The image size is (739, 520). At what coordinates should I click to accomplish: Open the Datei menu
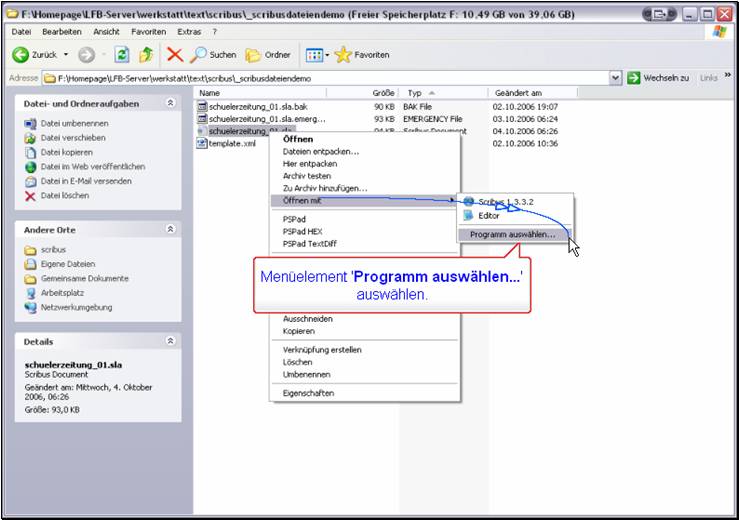click(21, 32)
